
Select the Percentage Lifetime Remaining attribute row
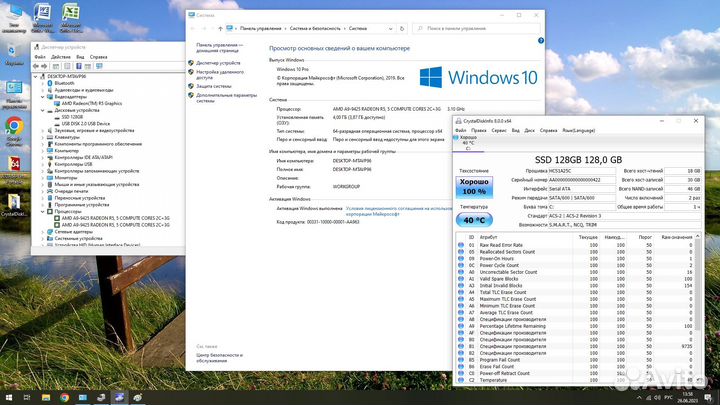576,326
